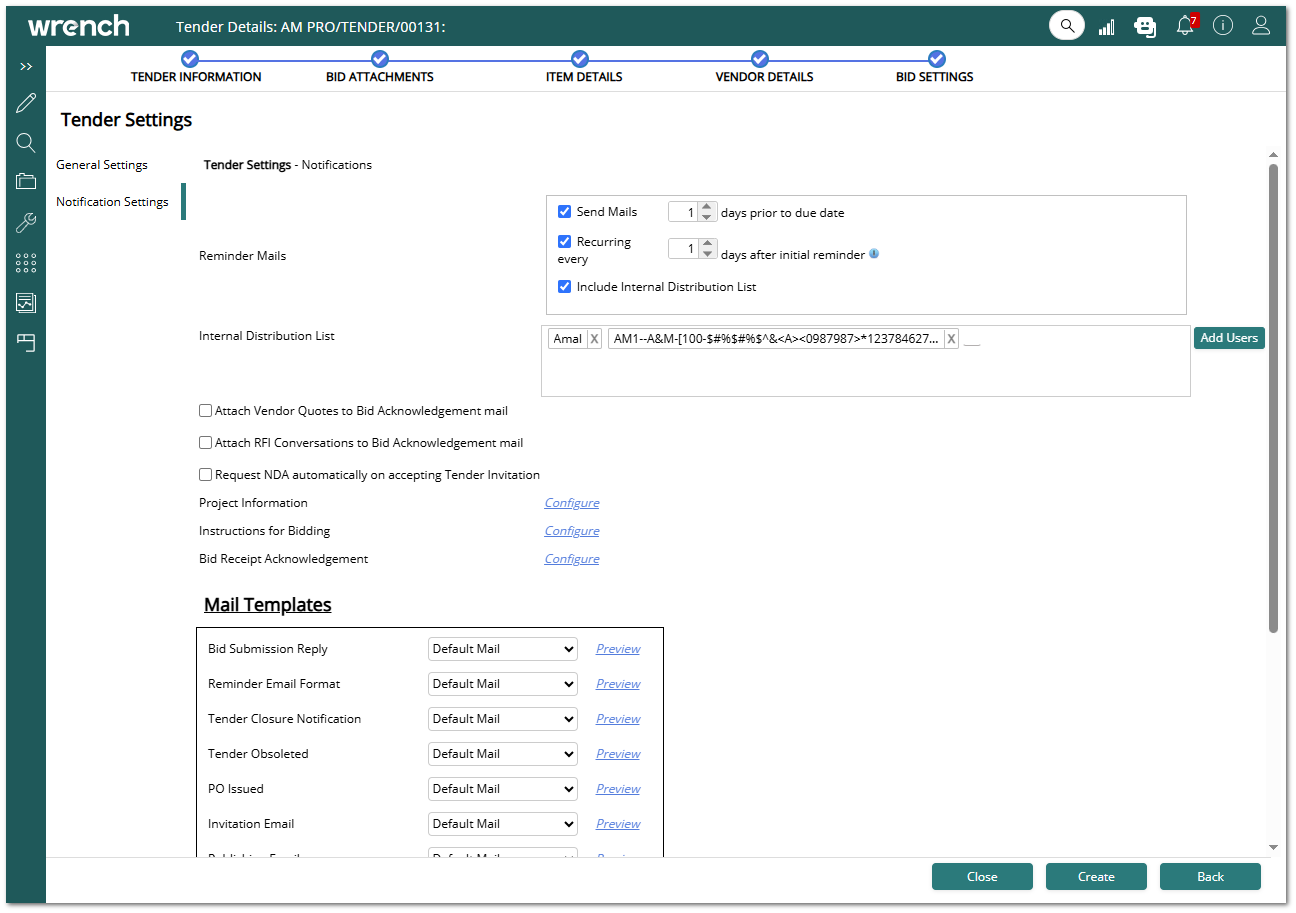1296x913 pixels.
Task: Click the Create button
Action: [1096, 877]
